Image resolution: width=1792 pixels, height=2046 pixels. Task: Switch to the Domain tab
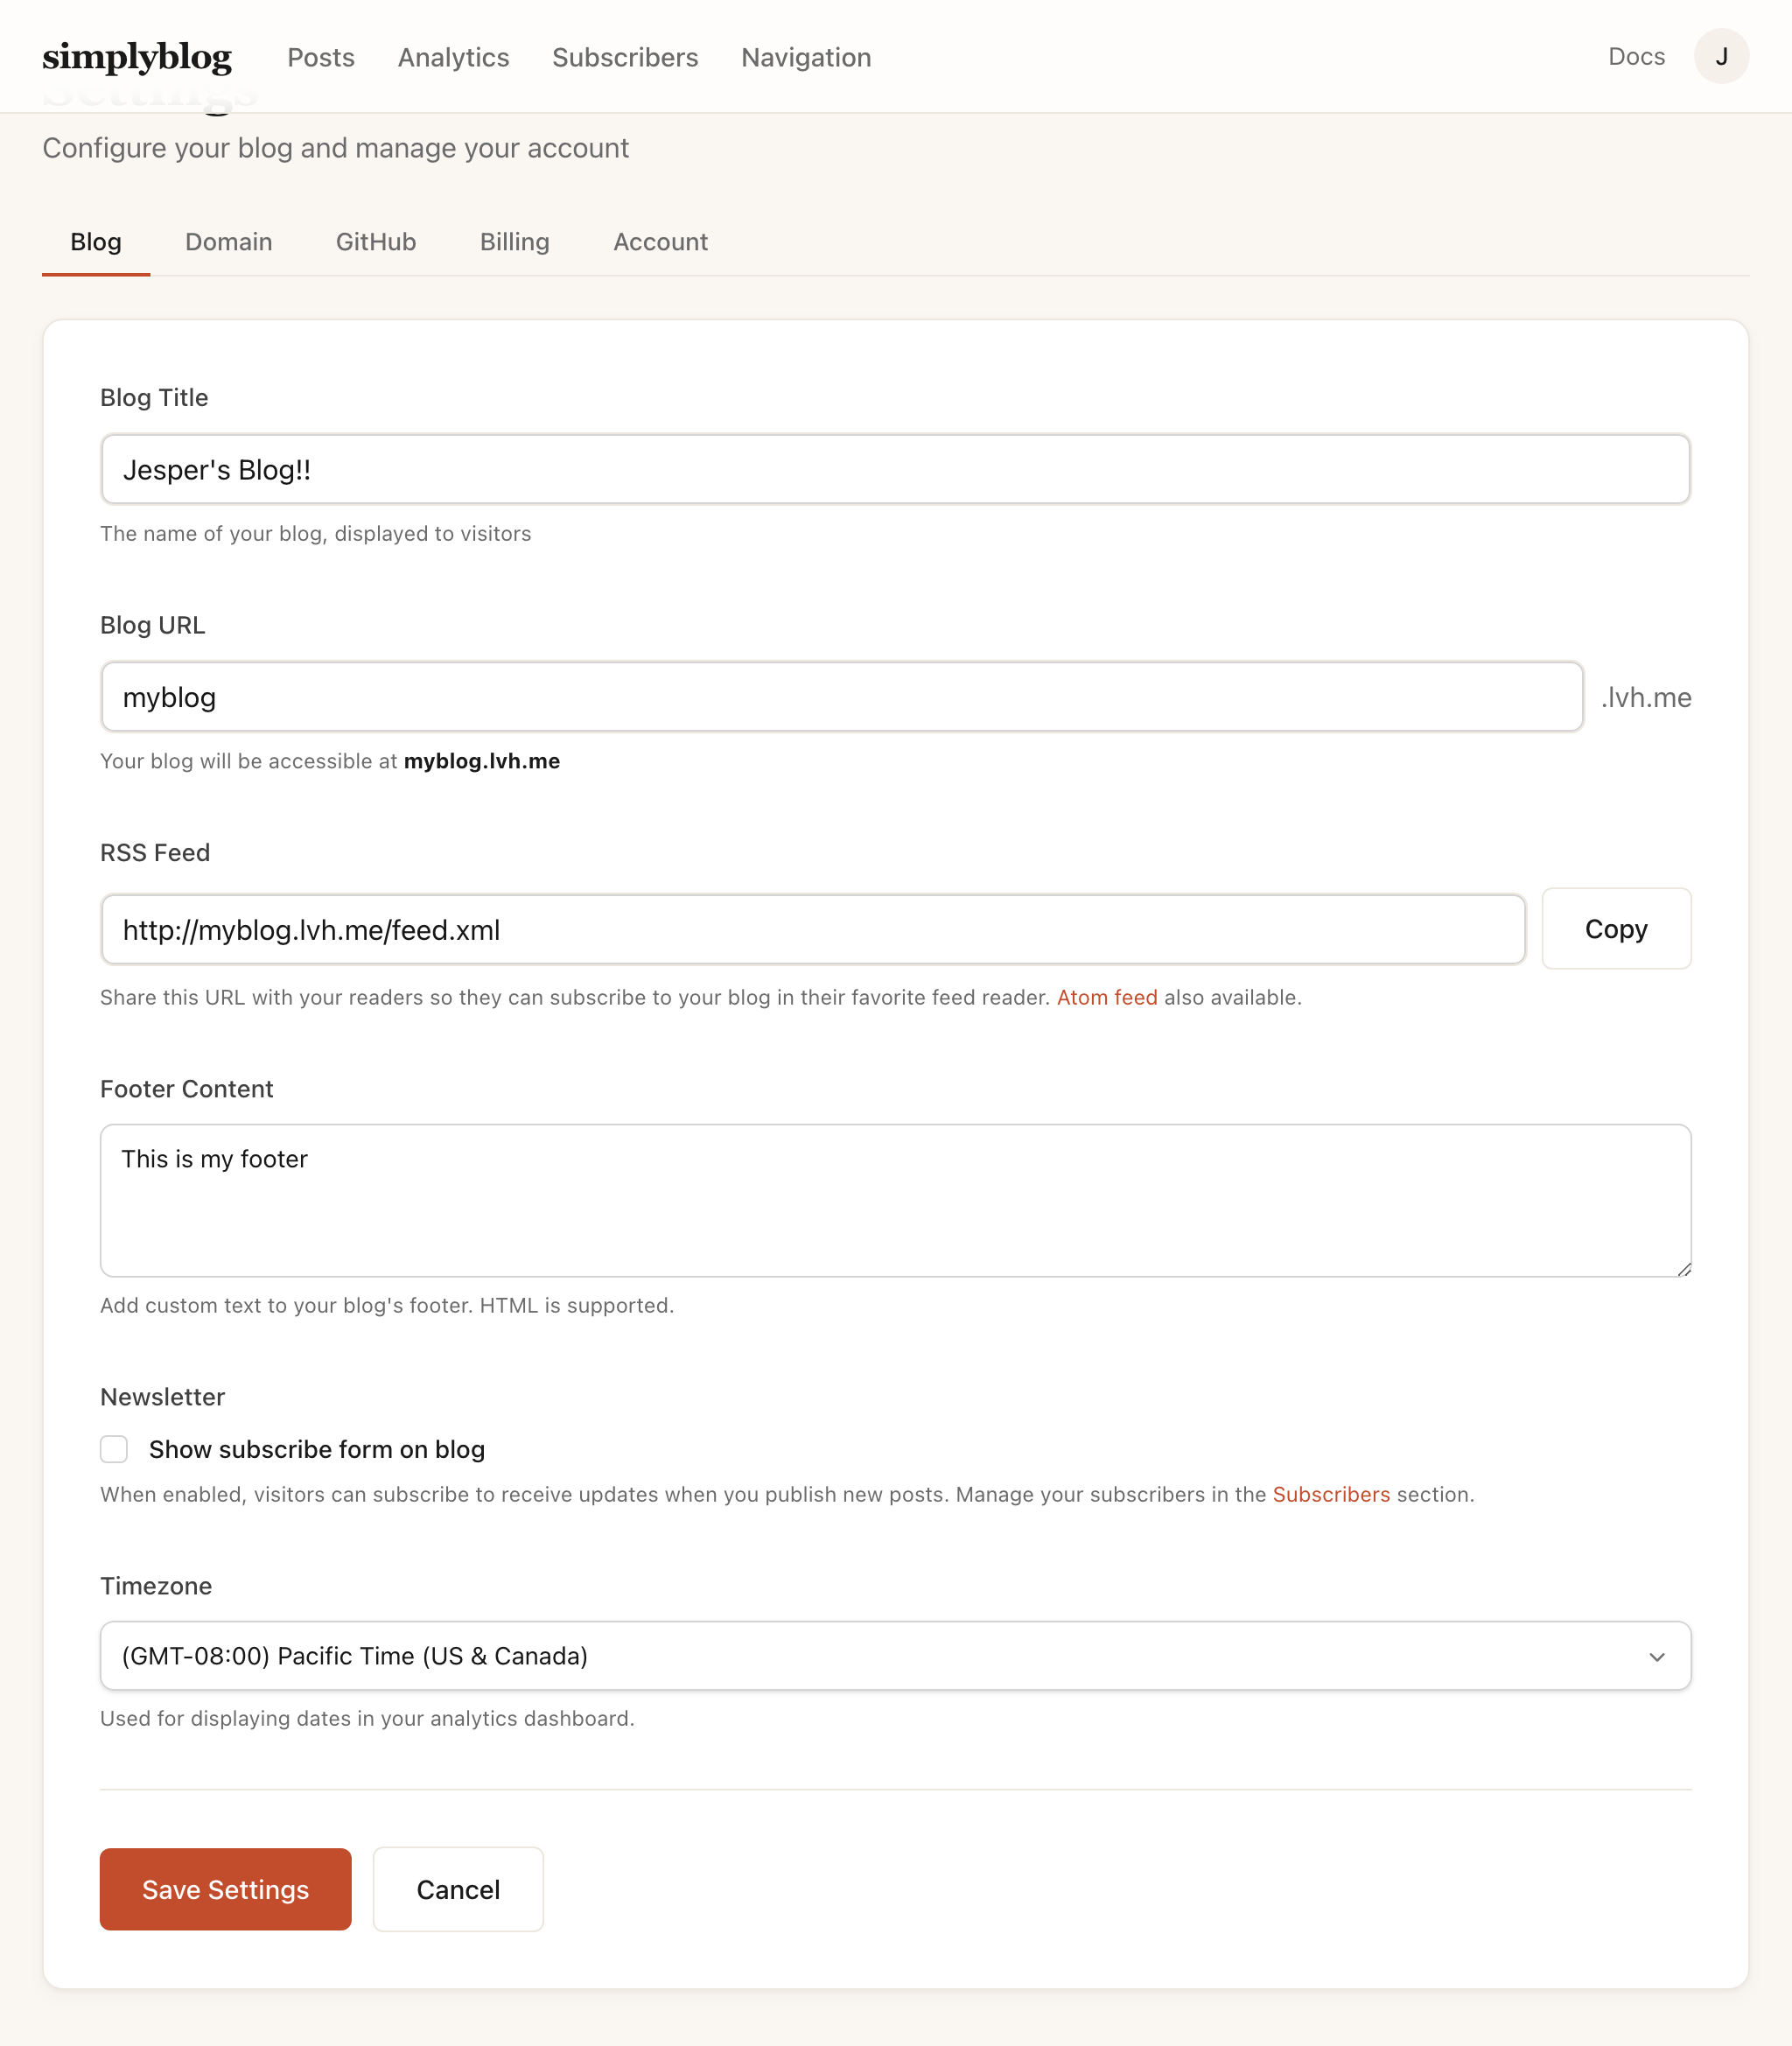[x=228, y=242]
